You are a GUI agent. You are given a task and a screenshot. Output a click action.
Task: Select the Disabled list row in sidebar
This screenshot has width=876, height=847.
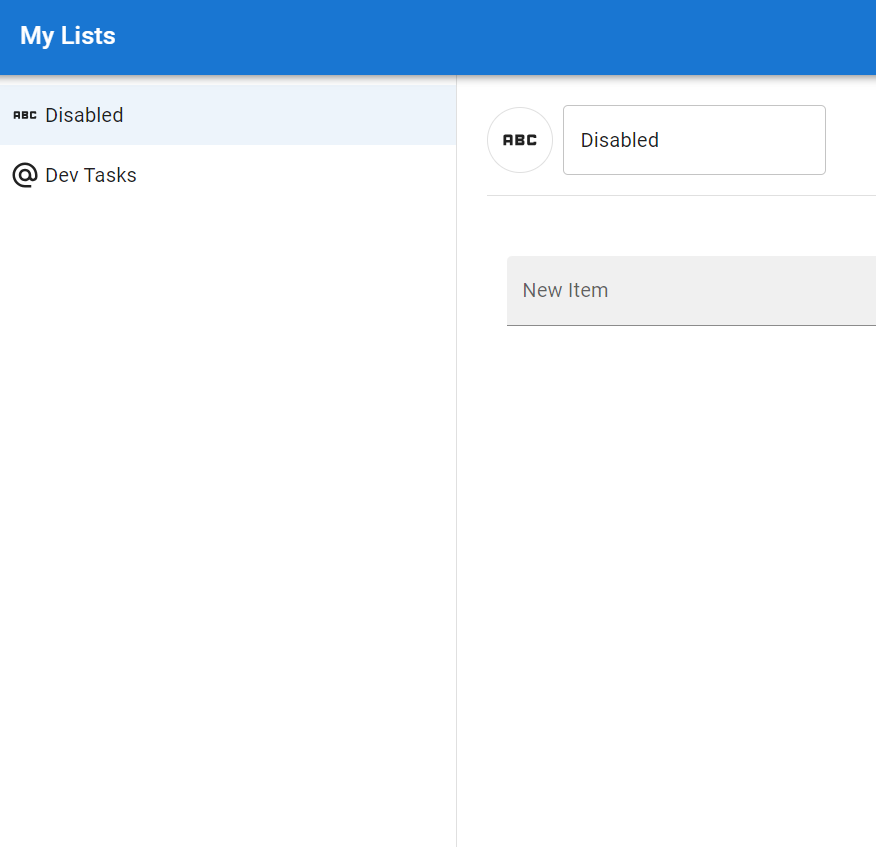tap(228, 115)
